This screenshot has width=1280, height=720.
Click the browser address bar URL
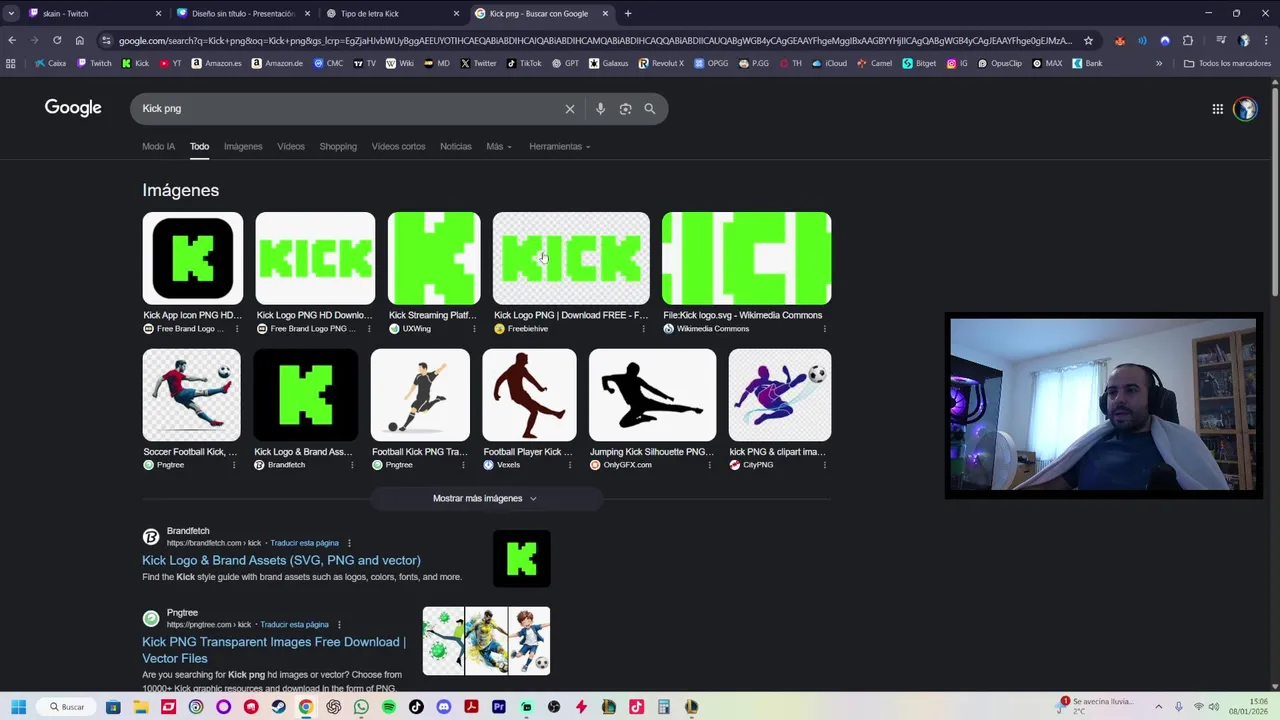coord(595,41)
